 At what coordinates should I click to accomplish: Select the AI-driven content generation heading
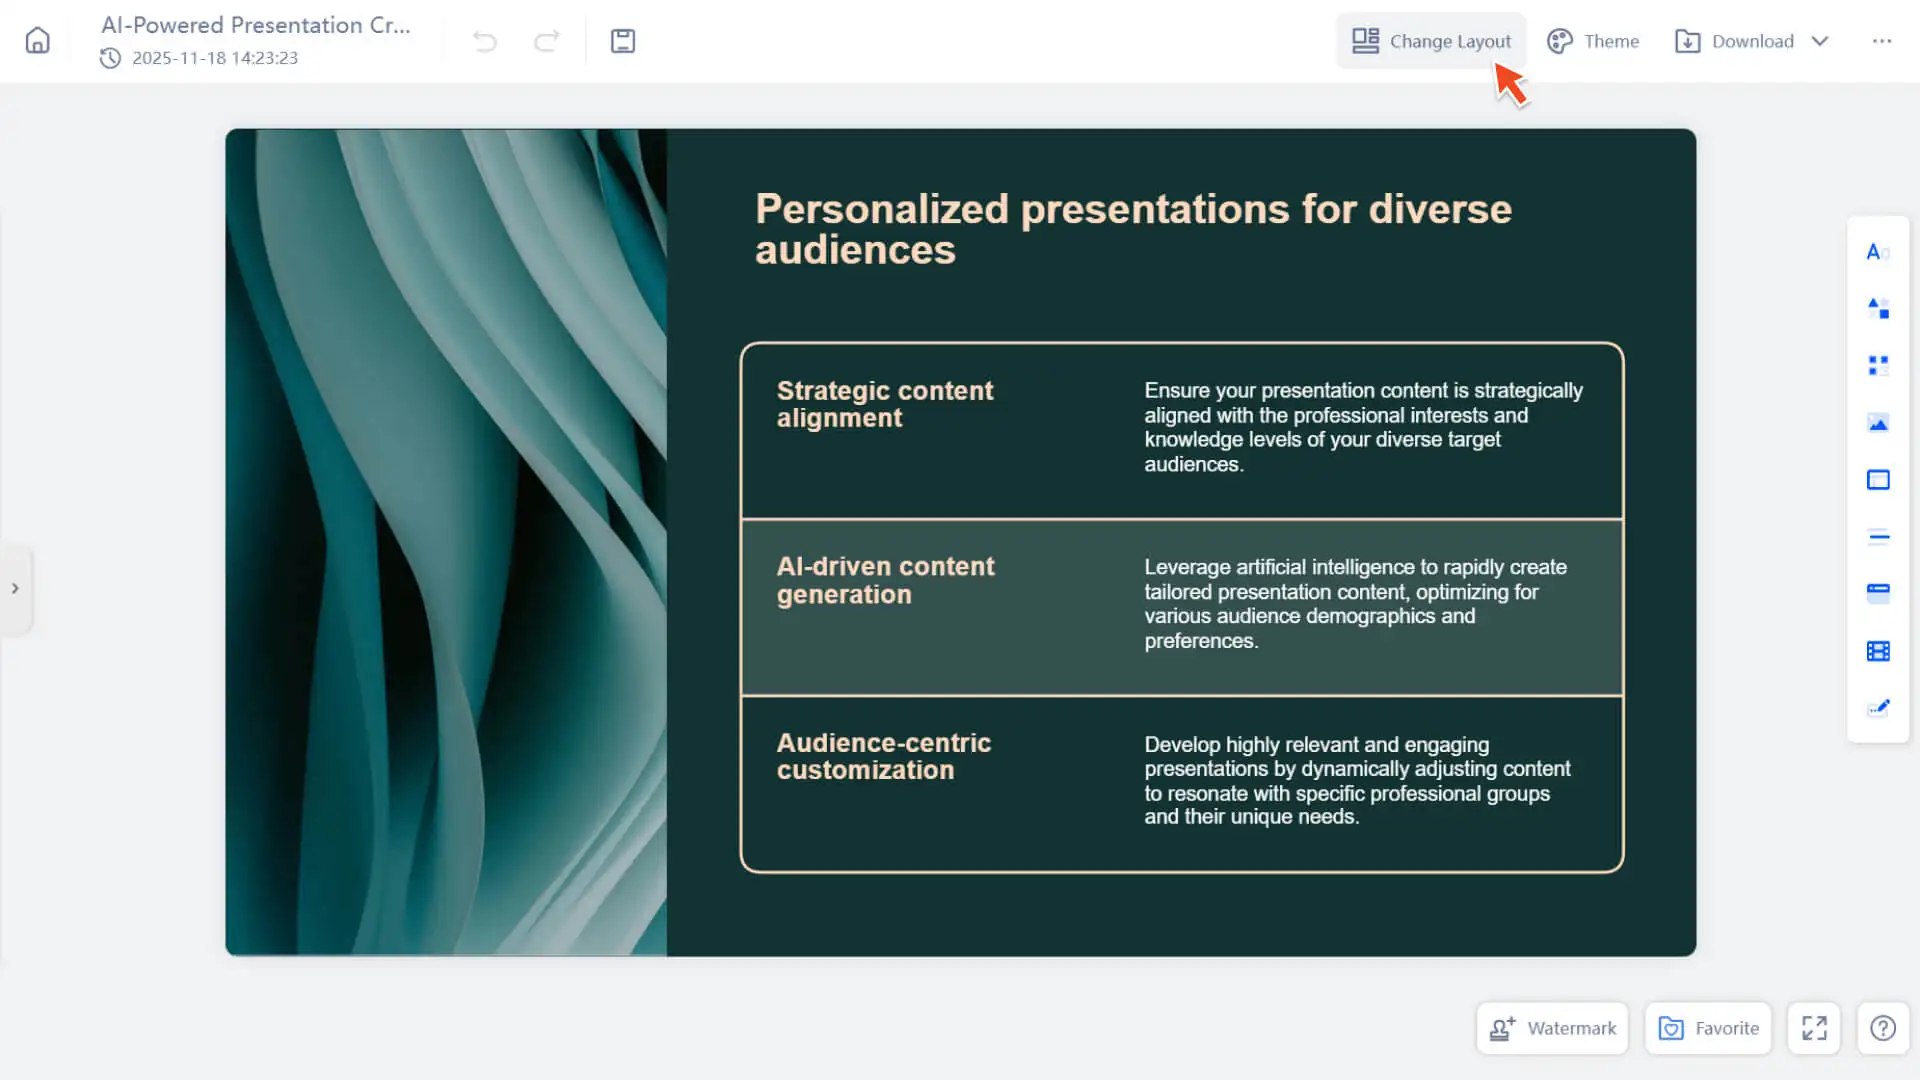[885, 580]
